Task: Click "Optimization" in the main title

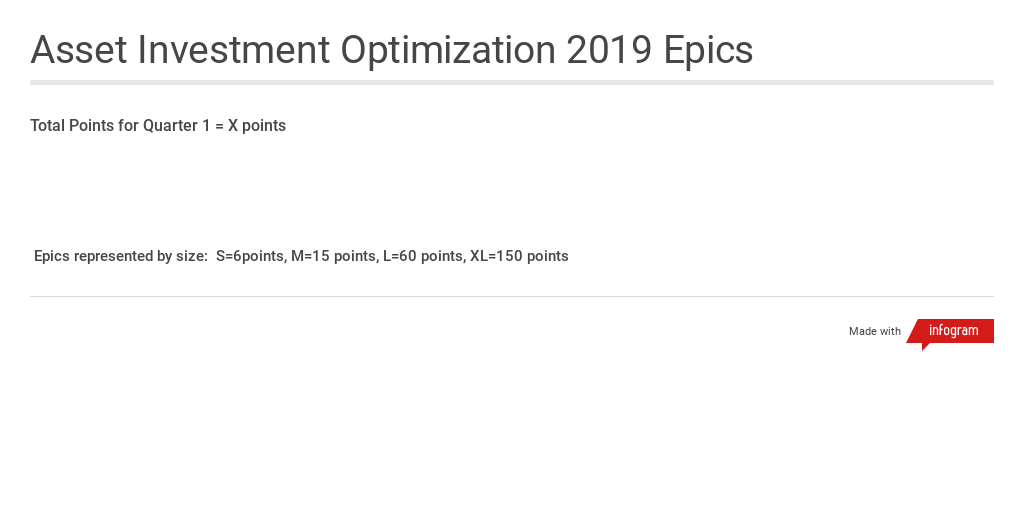Action: click(x=448, y=50)
